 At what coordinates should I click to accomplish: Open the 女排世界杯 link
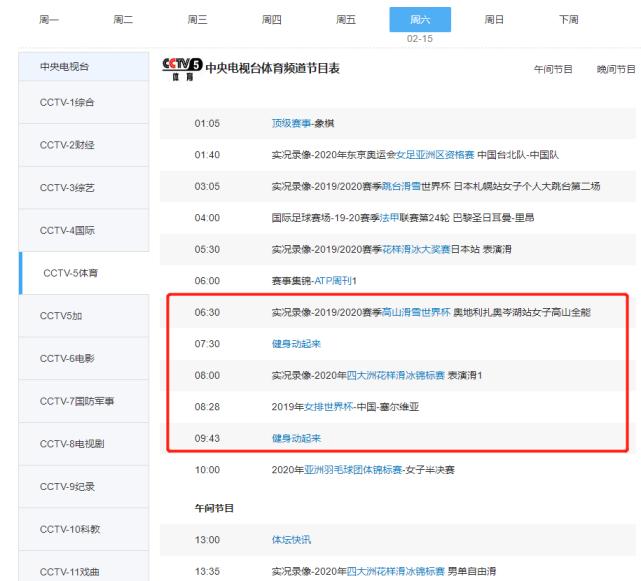click(329, 407)
